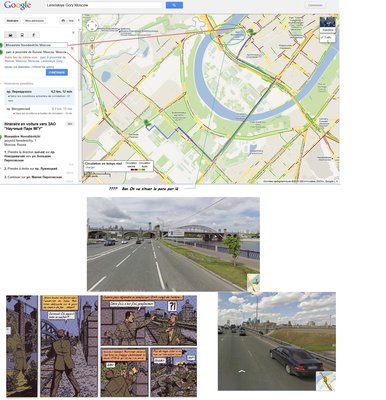Image resolution: width=386 pixels, height=400 pixels.
Task: Click the print icon in sidebar
Action: click(63, 21)
